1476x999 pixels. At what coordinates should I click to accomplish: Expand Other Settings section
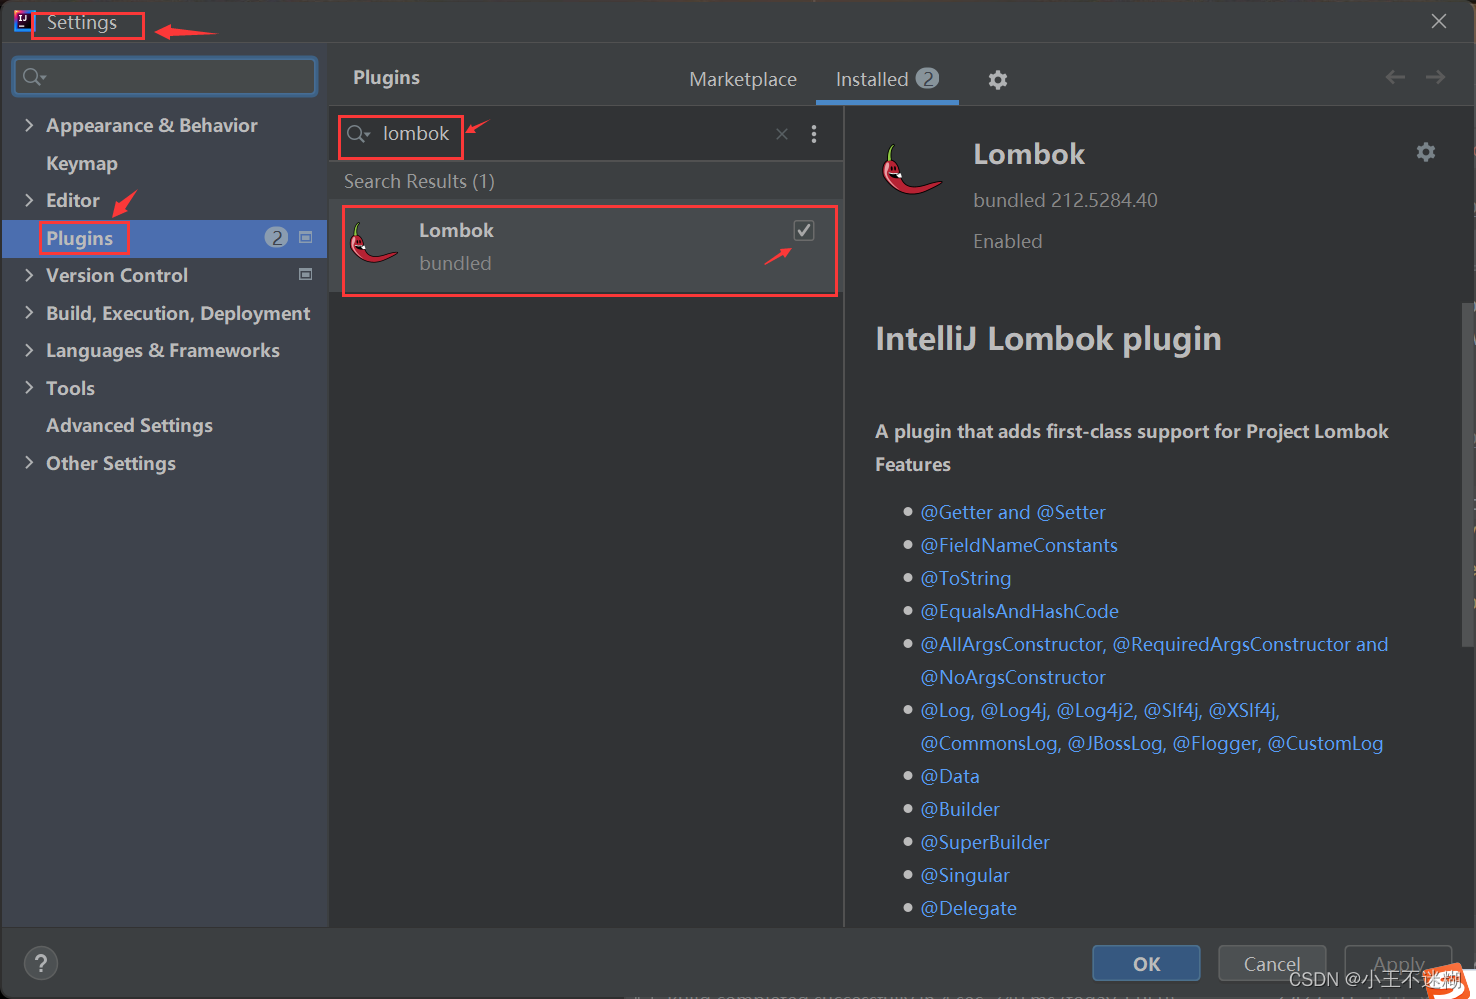(29, 463)
